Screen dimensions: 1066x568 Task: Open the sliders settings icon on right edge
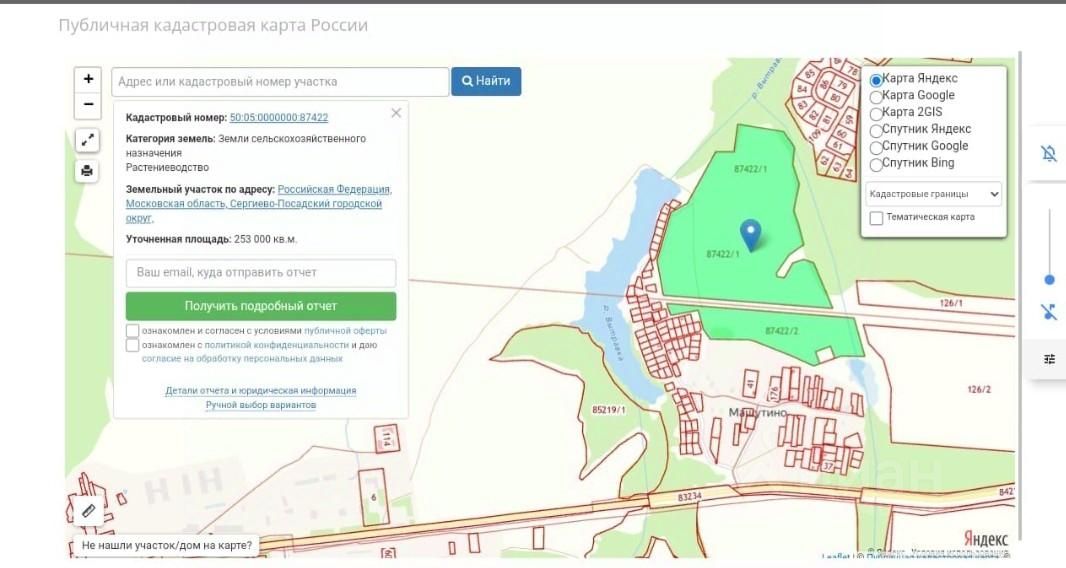point(1050,359)
